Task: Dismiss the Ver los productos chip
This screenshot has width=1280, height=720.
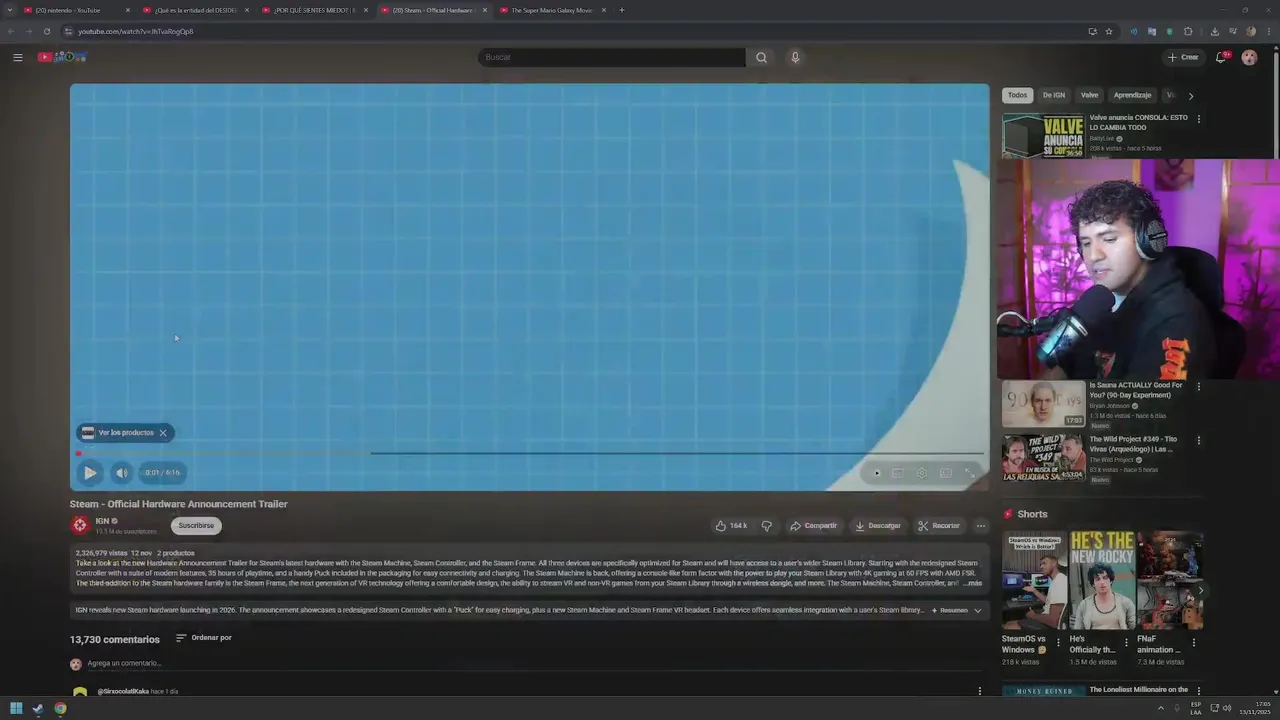Action: click(x=162, y=433)
